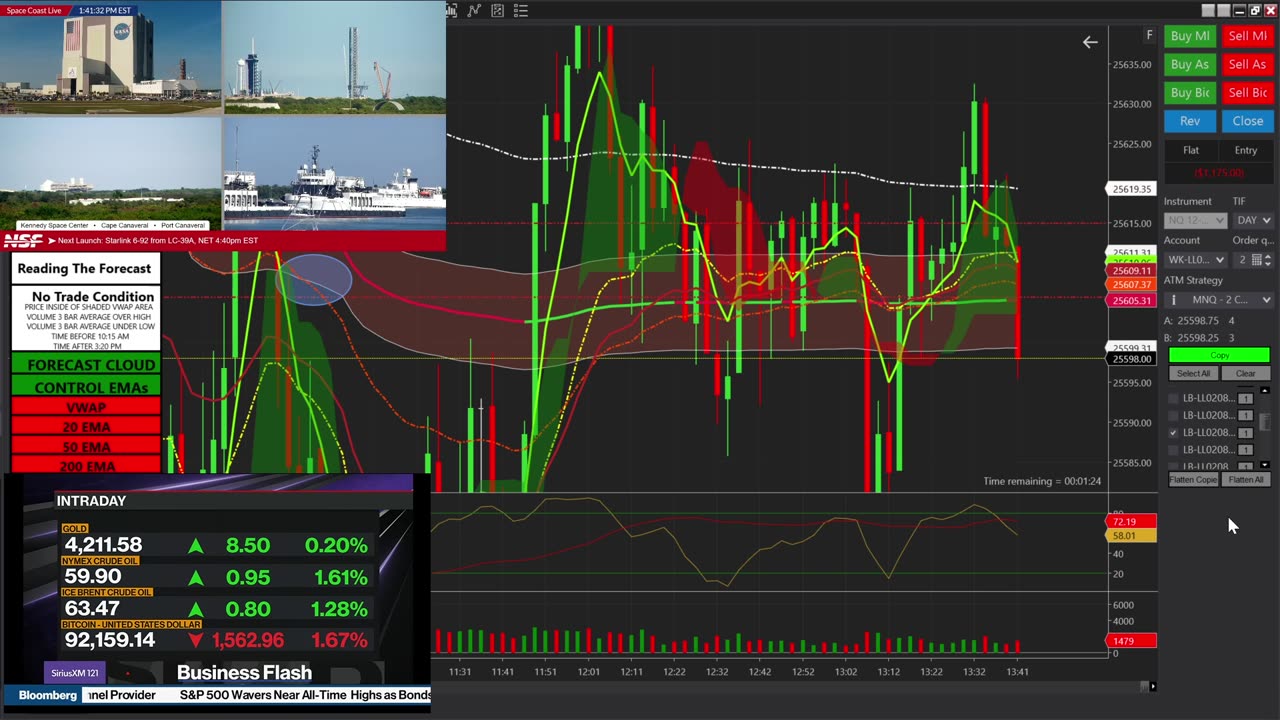Click the Entry label

pos(1245,150)
